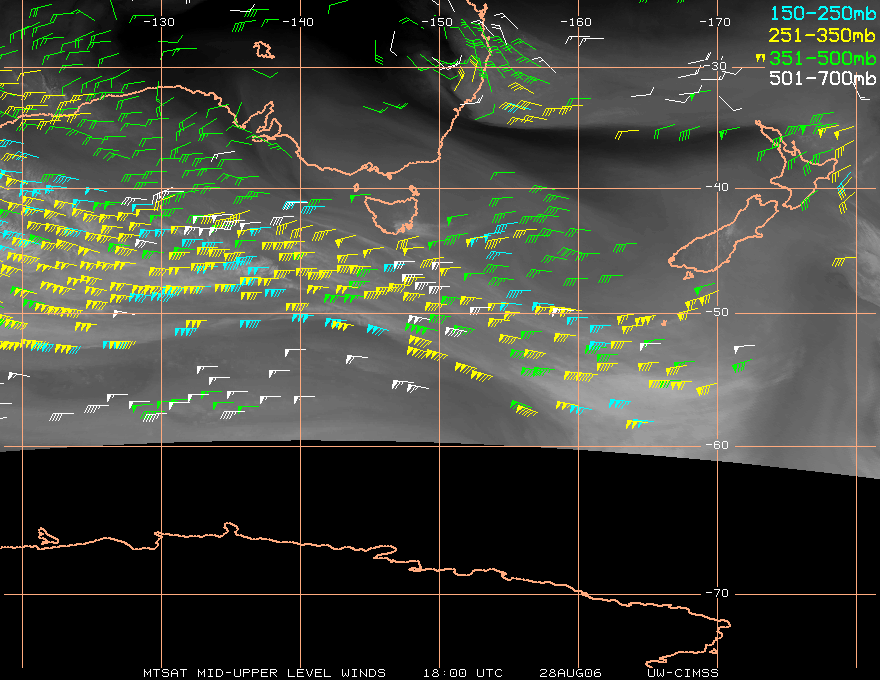Click the 28AUG06 date text
Viewport: 880px width, 680px height.
[x=568, y=673]
